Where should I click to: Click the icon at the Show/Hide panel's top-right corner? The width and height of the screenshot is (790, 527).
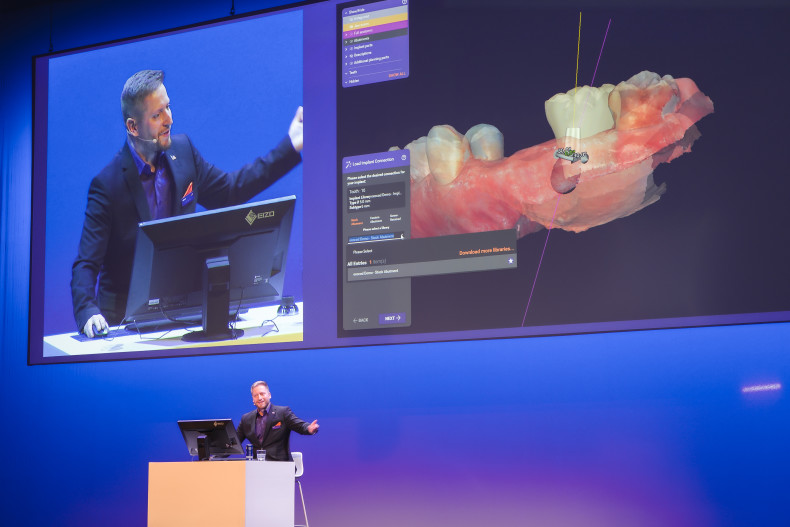pyautogui.click(x=404, y=2)
